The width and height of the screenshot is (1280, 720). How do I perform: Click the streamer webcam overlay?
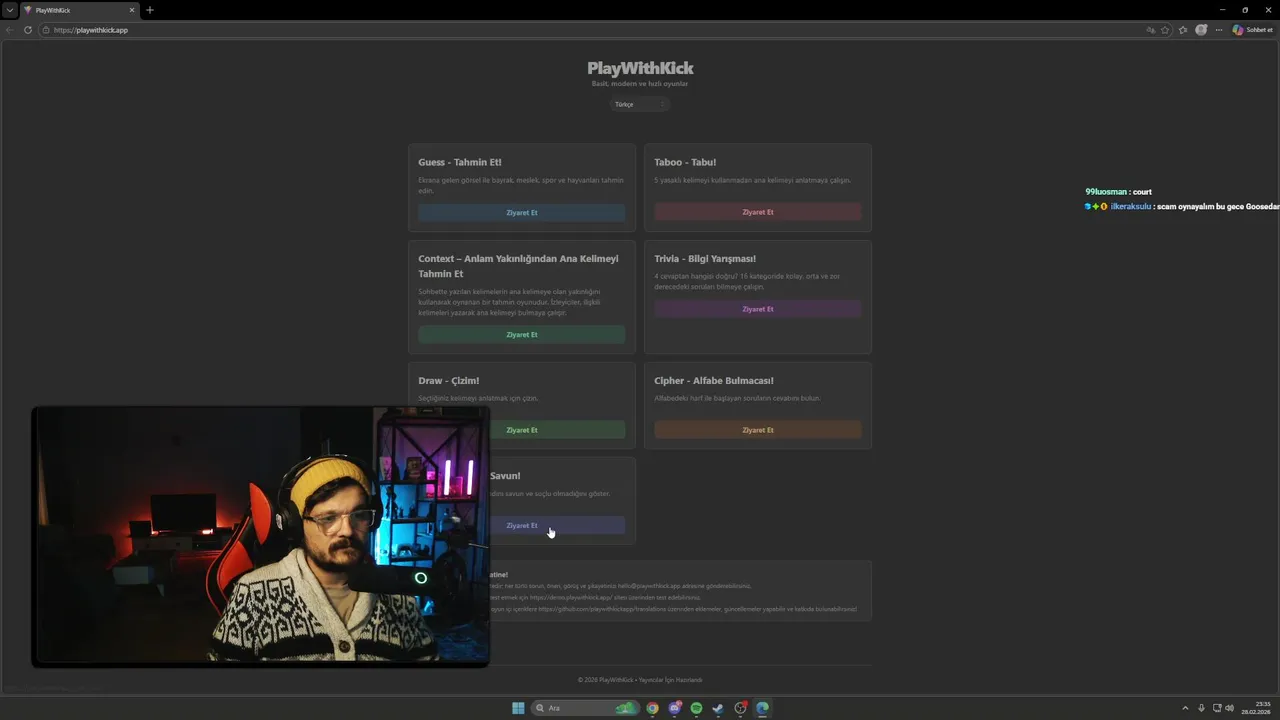260,536
